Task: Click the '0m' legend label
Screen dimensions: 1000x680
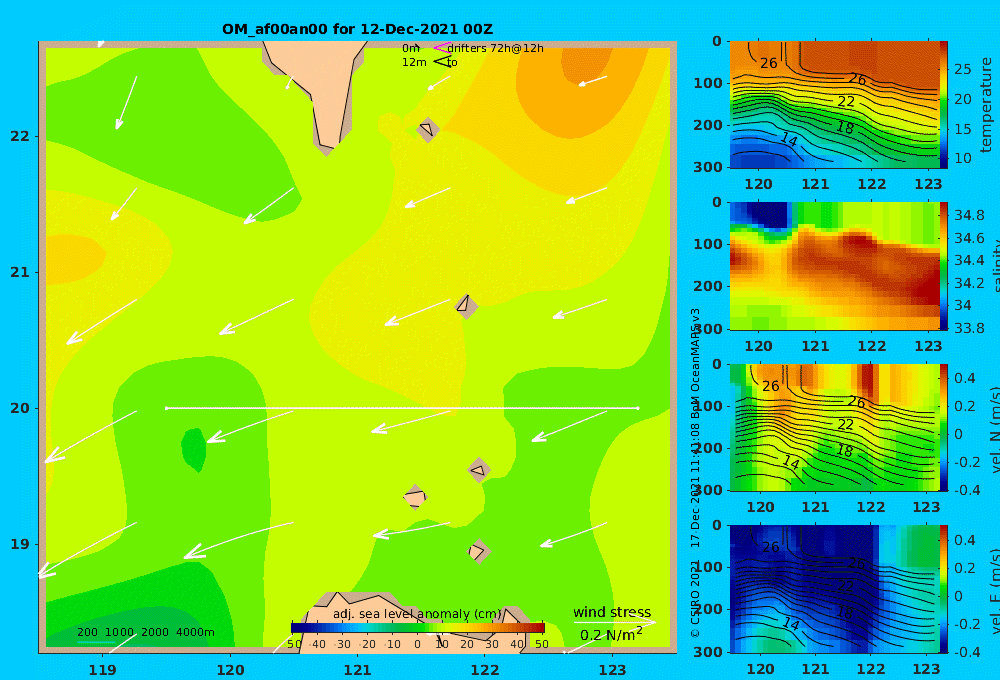Action: tap(410, 48)
